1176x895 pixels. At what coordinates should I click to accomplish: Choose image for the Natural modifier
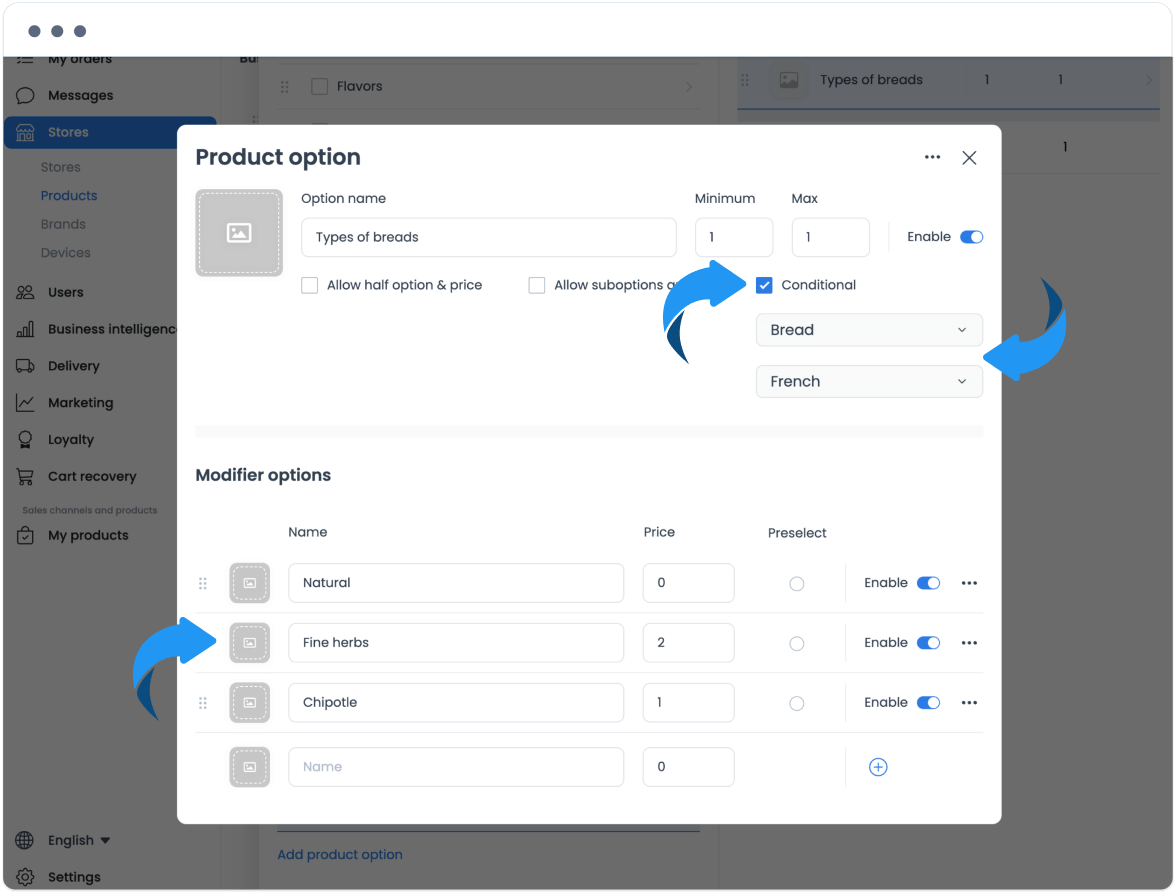pyautogui.click(x=250, y=583)
